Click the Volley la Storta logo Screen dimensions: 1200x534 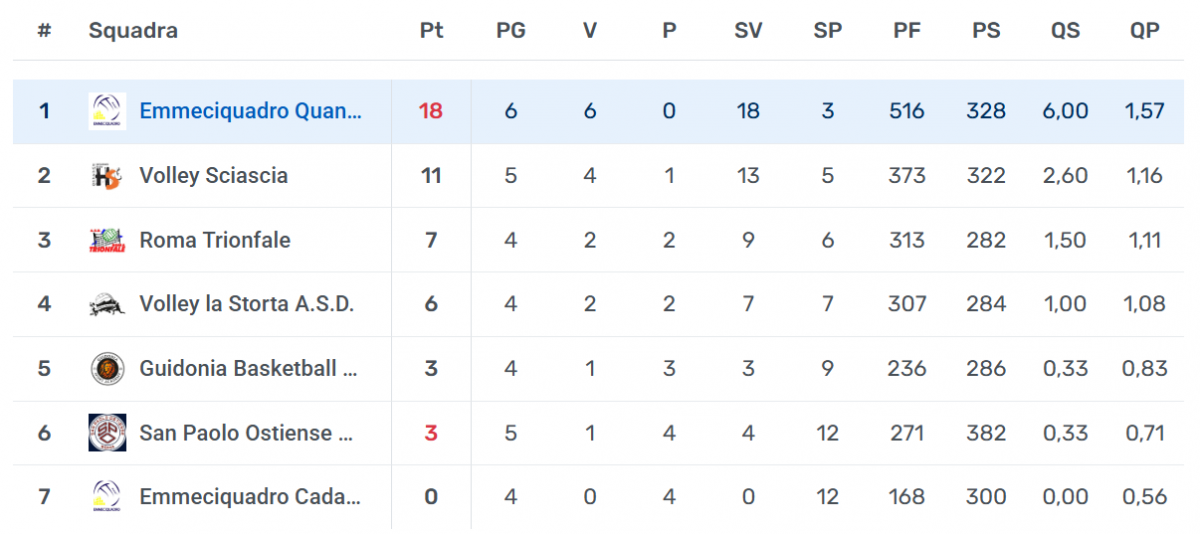(x=107, y=304)
